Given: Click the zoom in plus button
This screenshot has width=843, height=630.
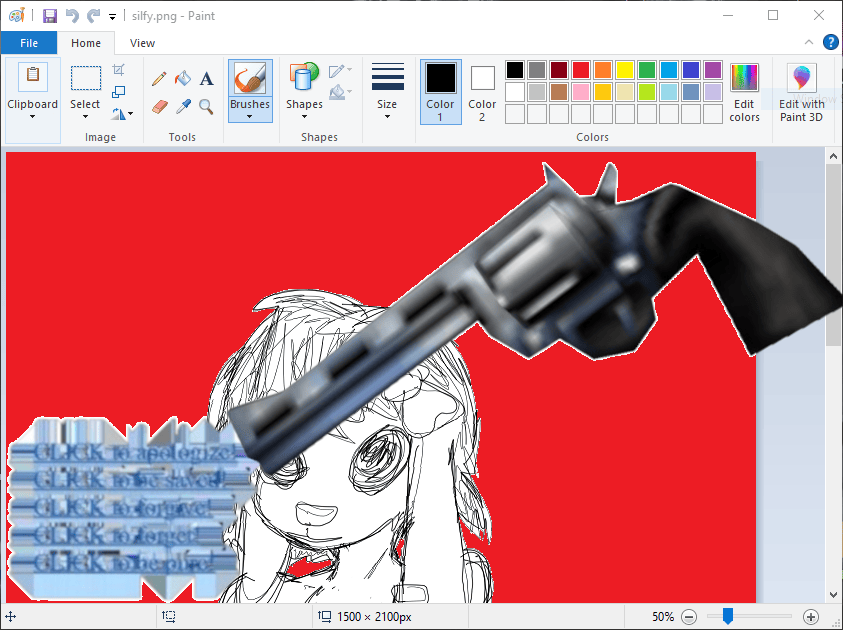Looking at the screenshot, I should [x=811, y=617].
